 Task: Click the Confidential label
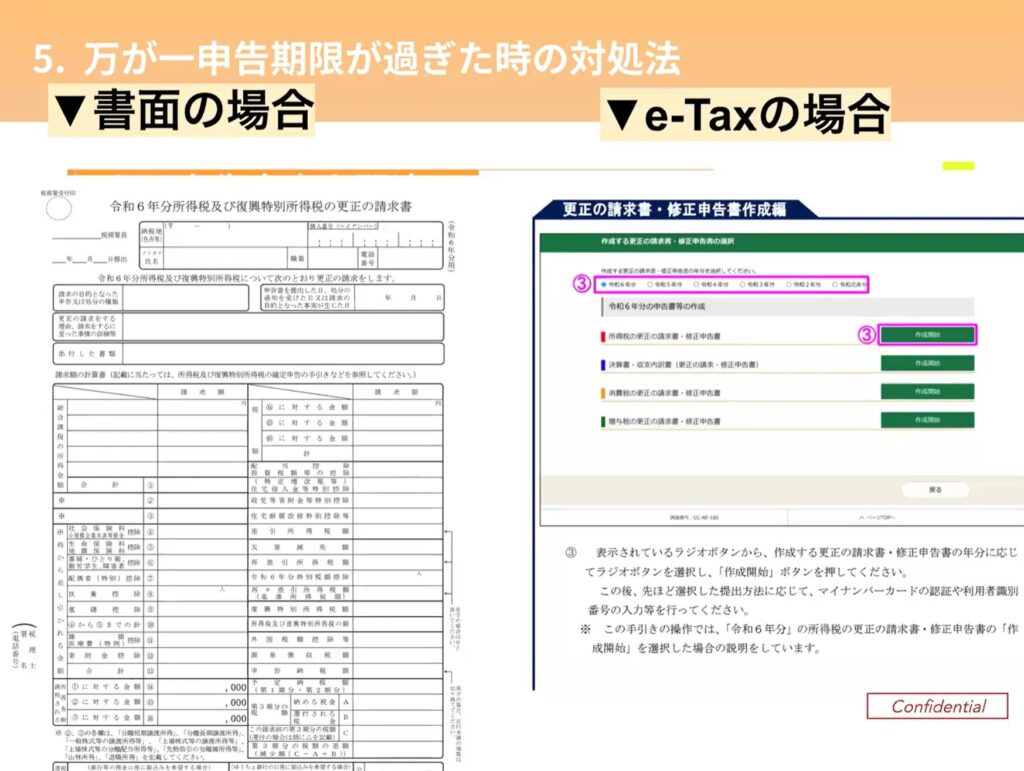(938, 706)
